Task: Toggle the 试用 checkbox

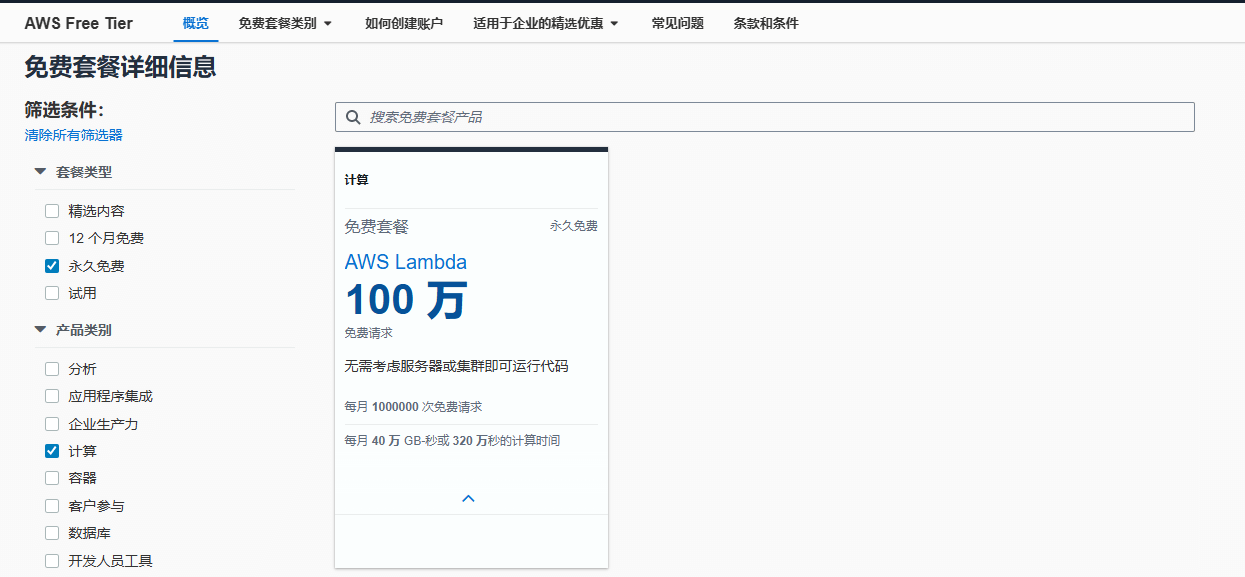Action: (52, 293)
